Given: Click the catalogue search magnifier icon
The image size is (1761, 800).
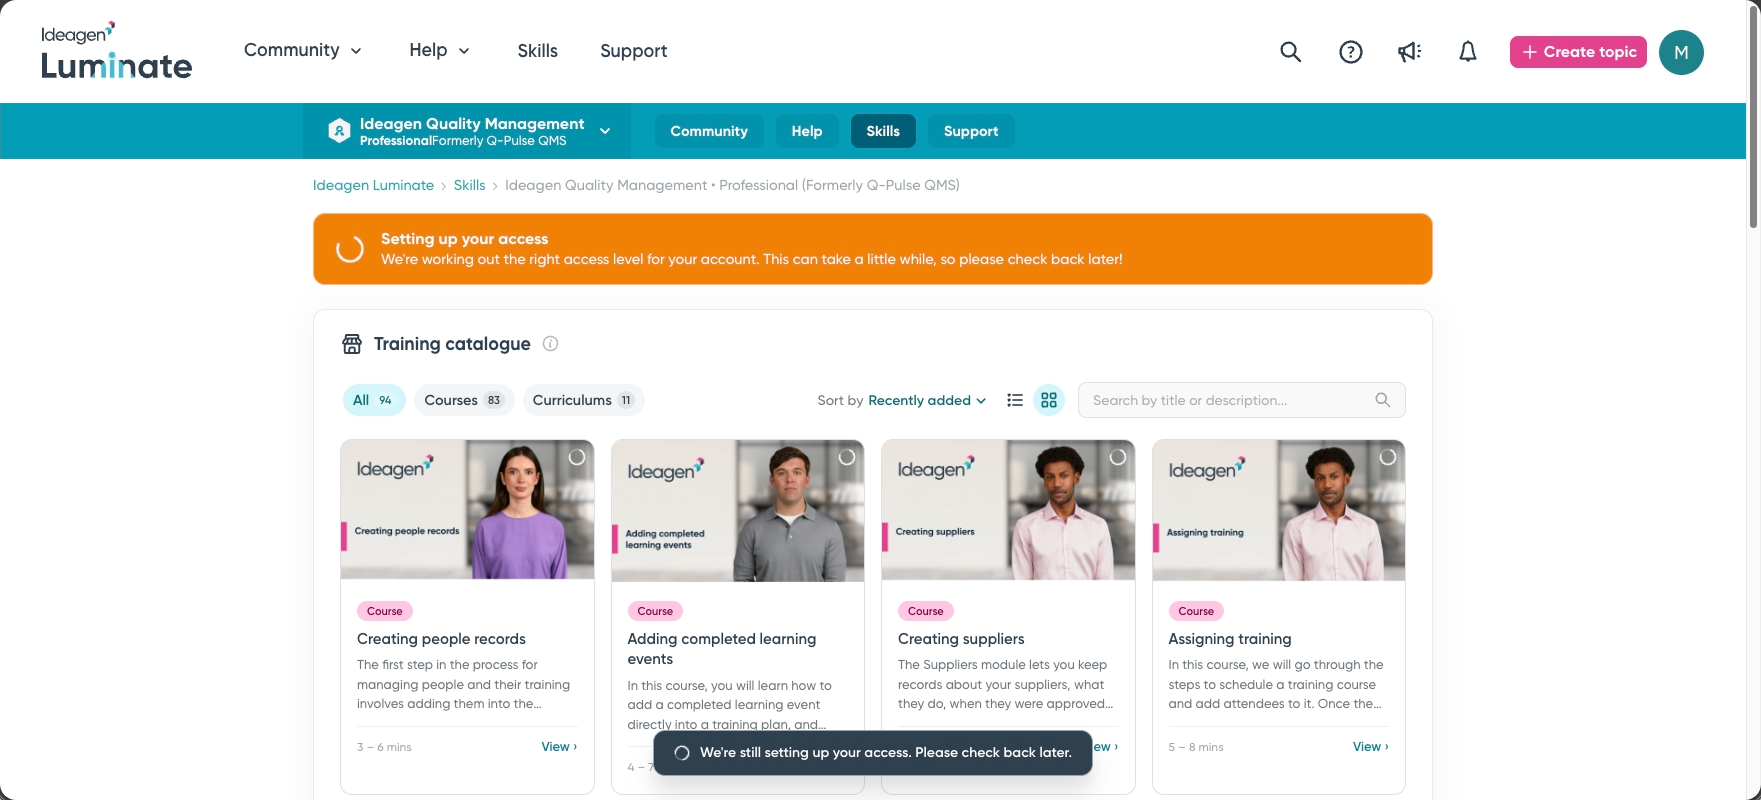Looking at the screenshot, I should [1383, 400].
